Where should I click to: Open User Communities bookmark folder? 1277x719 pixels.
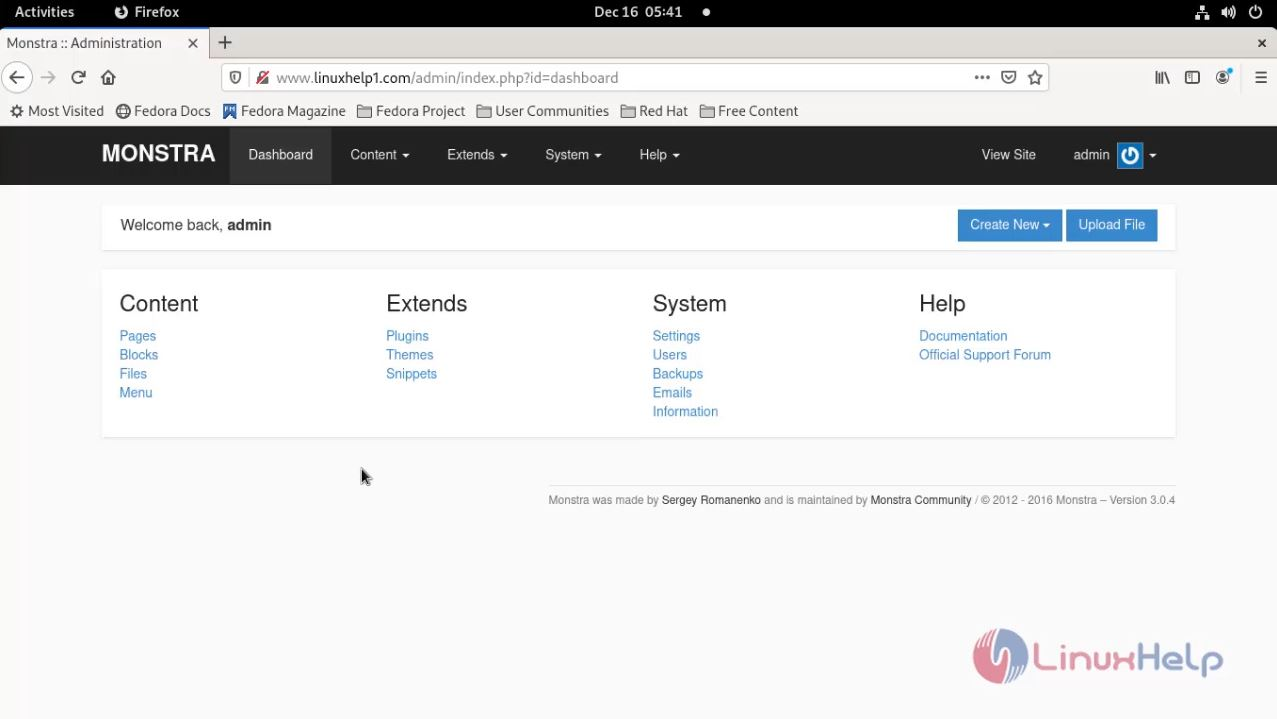pyautogui.click(x=543, y=111)
